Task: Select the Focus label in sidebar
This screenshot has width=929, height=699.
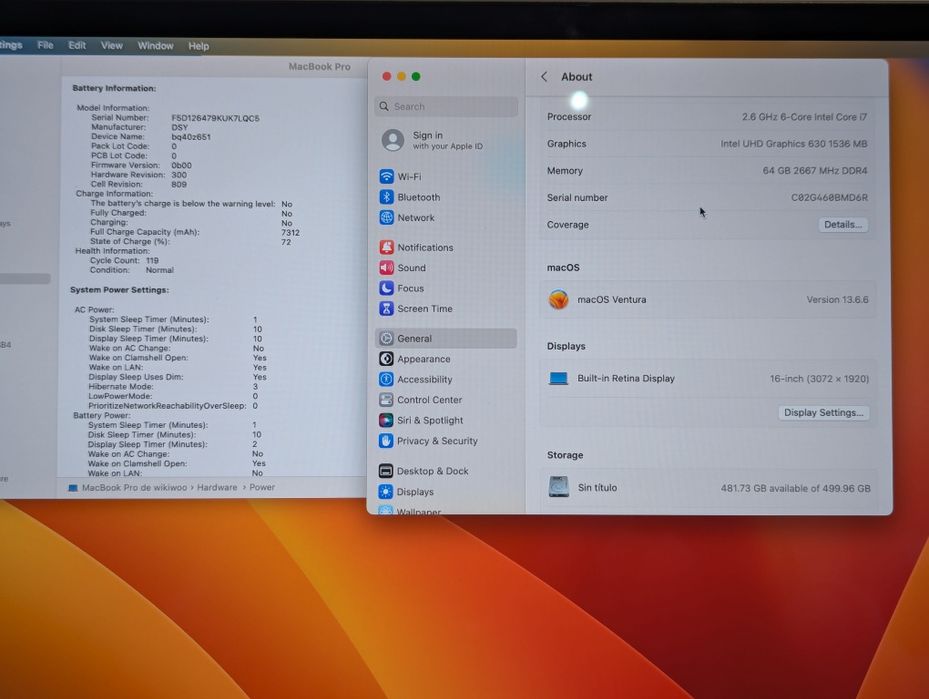Action: [411, 288]
